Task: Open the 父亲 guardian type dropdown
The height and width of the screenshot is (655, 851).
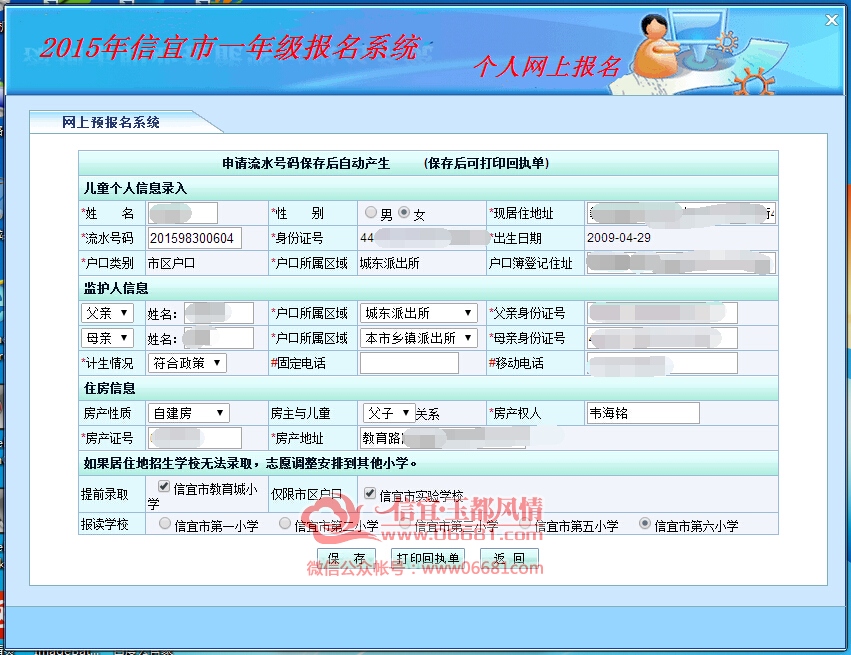Action: (107, 313)
